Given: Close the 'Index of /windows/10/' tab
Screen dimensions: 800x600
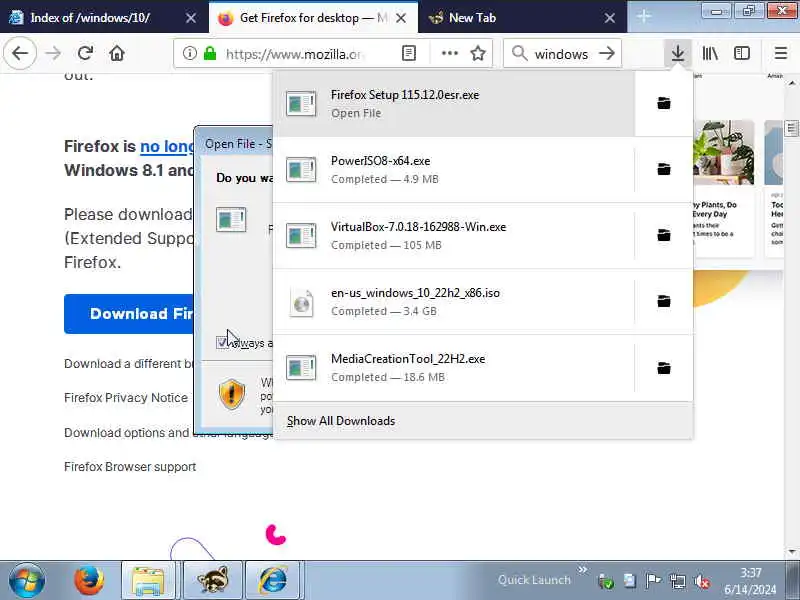Looking at the screenshot, I should tap(191, 18).
